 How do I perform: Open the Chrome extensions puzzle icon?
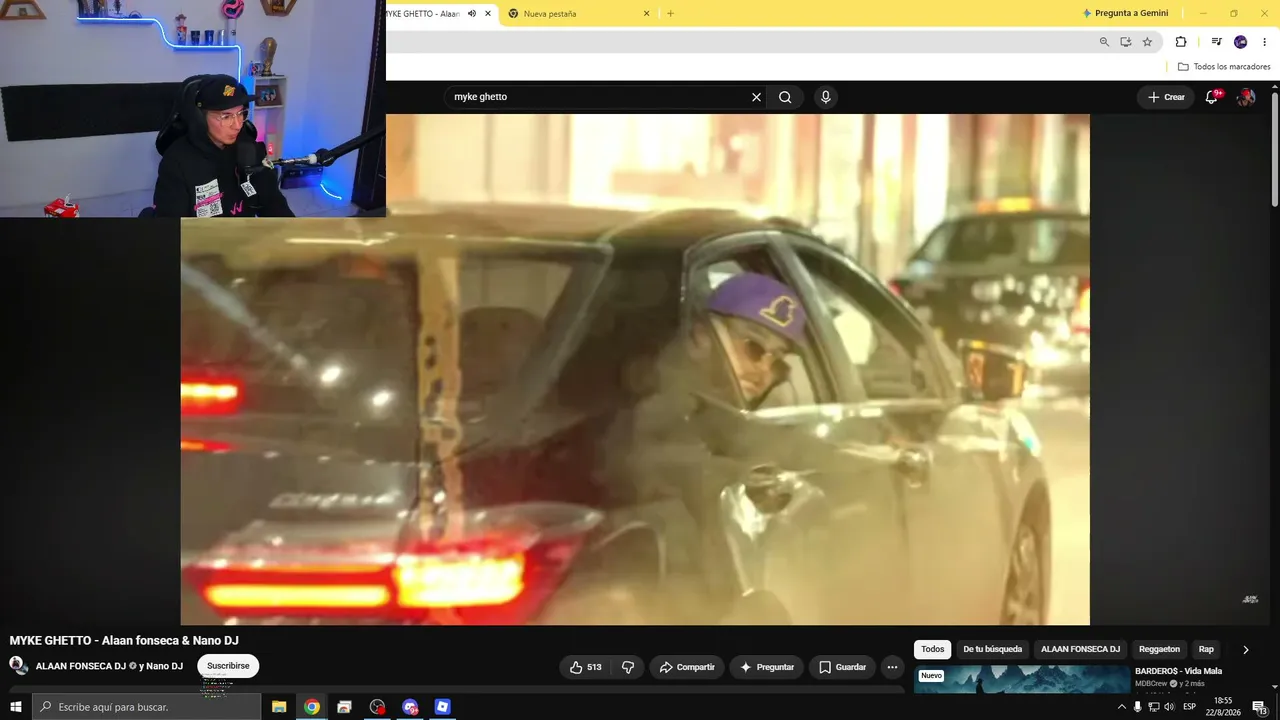[x=1181, y=42]
